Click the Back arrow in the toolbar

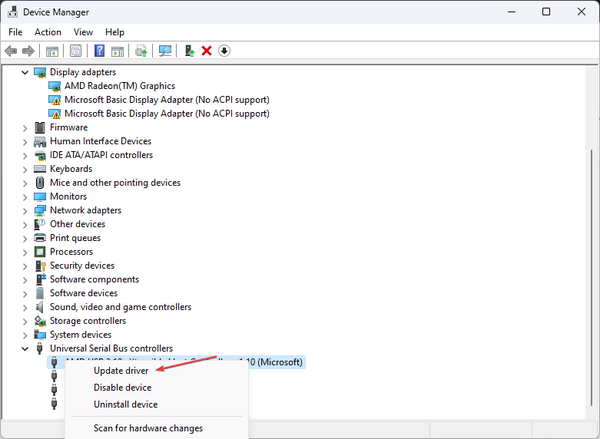(x=11, y=51)
